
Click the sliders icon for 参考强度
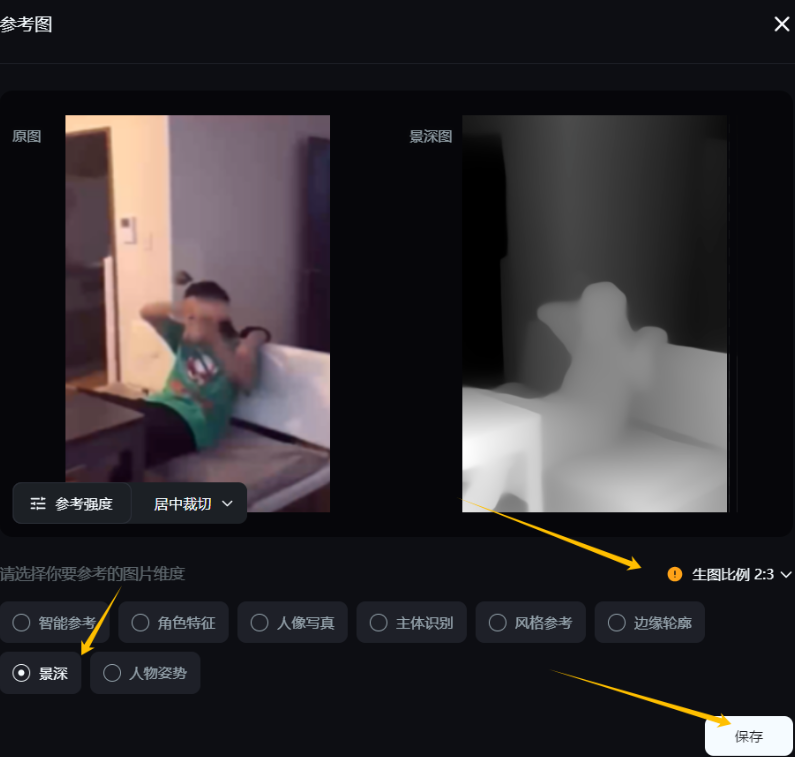point(38,504)
